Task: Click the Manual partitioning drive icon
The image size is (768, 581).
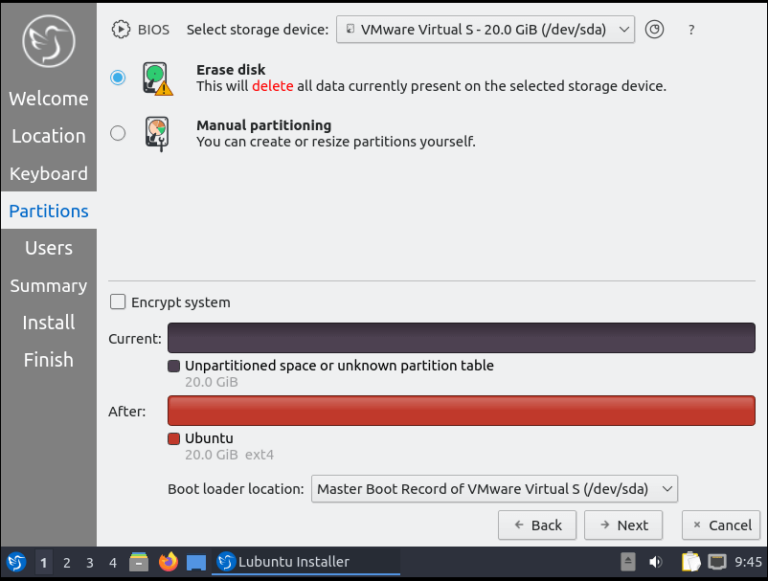Action: coord(156,133)
